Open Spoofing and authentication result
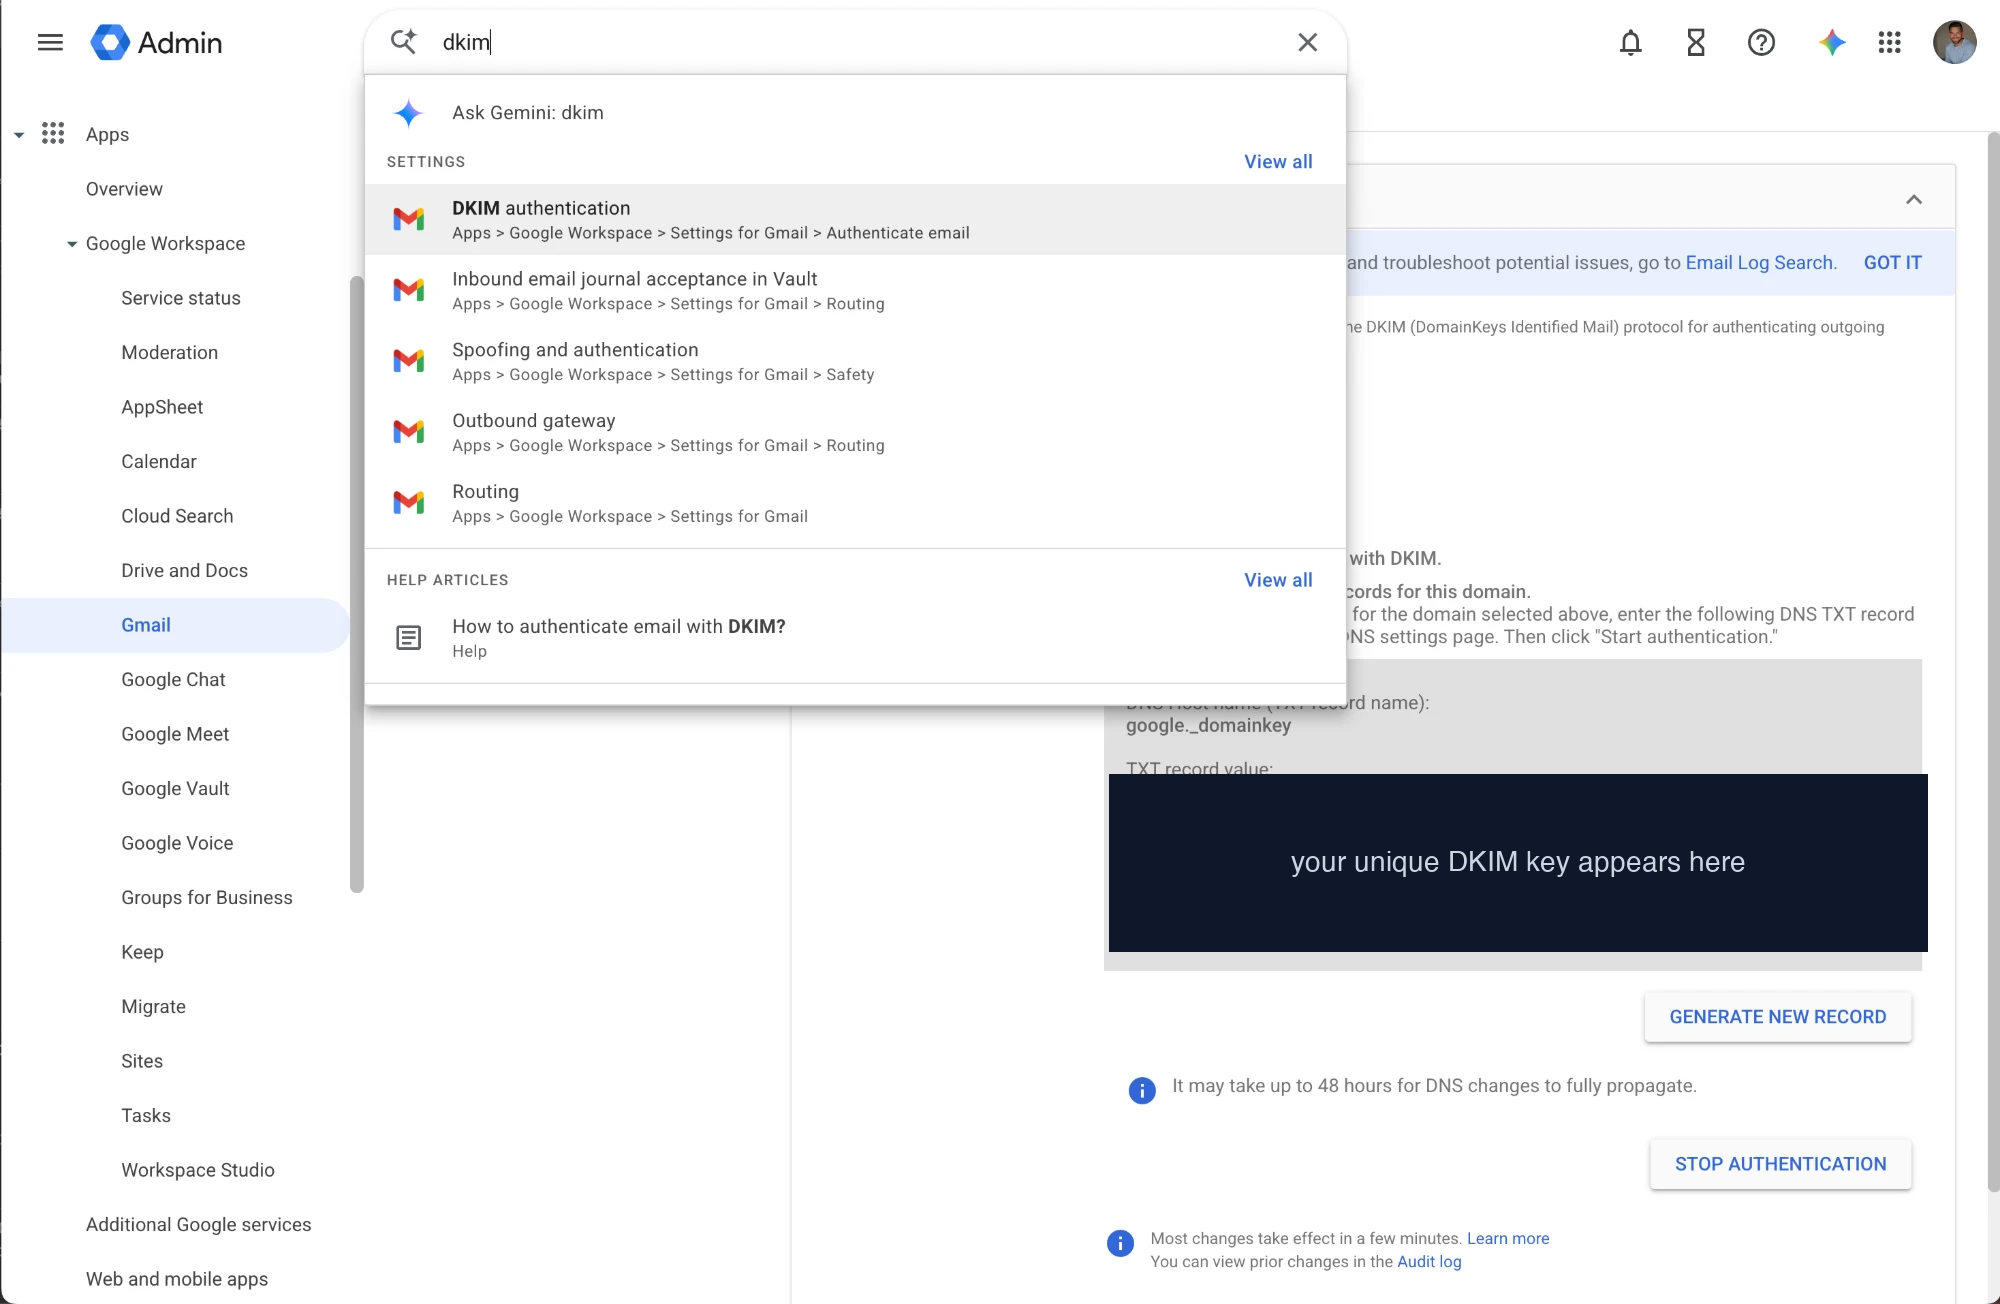 coord(855,361)
